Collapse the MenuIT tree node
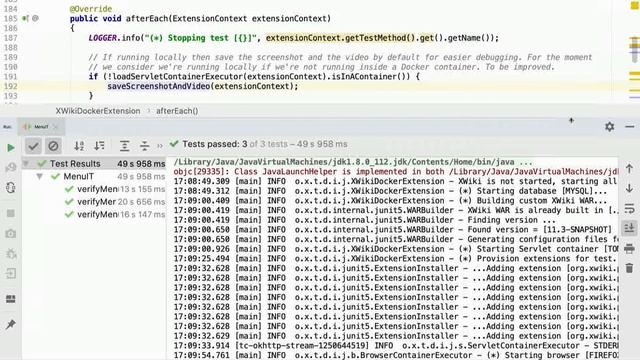 [x=40, y=176]
